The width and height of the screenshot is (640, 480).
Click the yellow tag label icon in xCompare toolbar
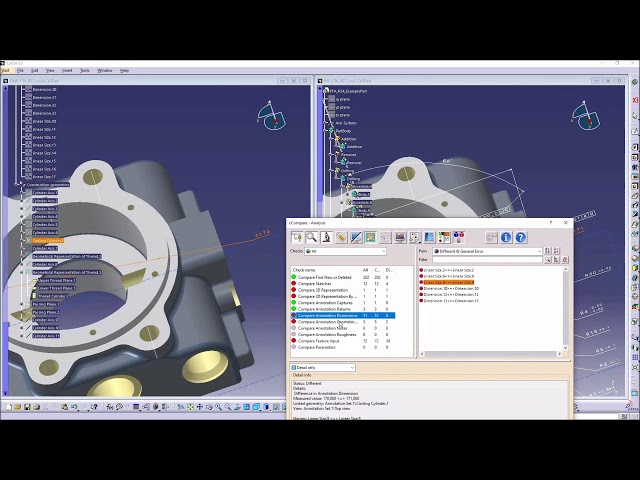click(341, 237)
